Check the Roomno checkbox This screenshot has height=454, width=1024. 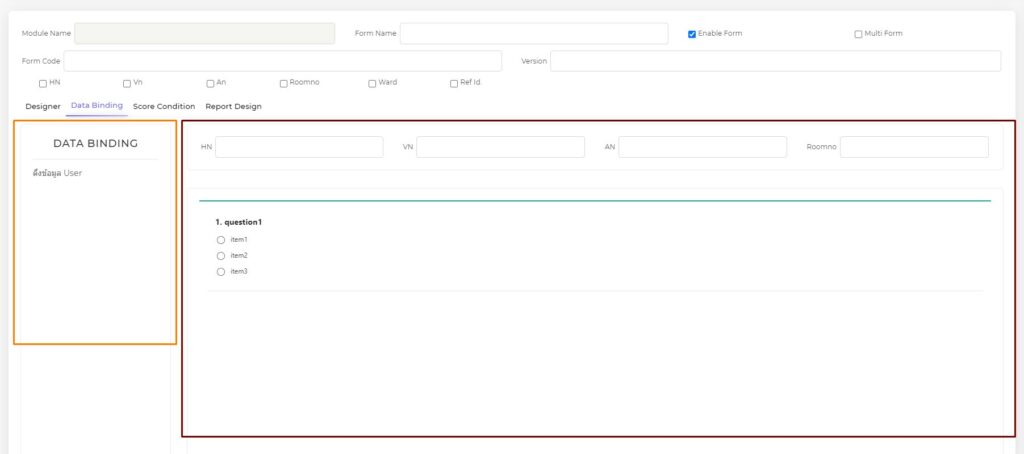click(x=284, y=83)
